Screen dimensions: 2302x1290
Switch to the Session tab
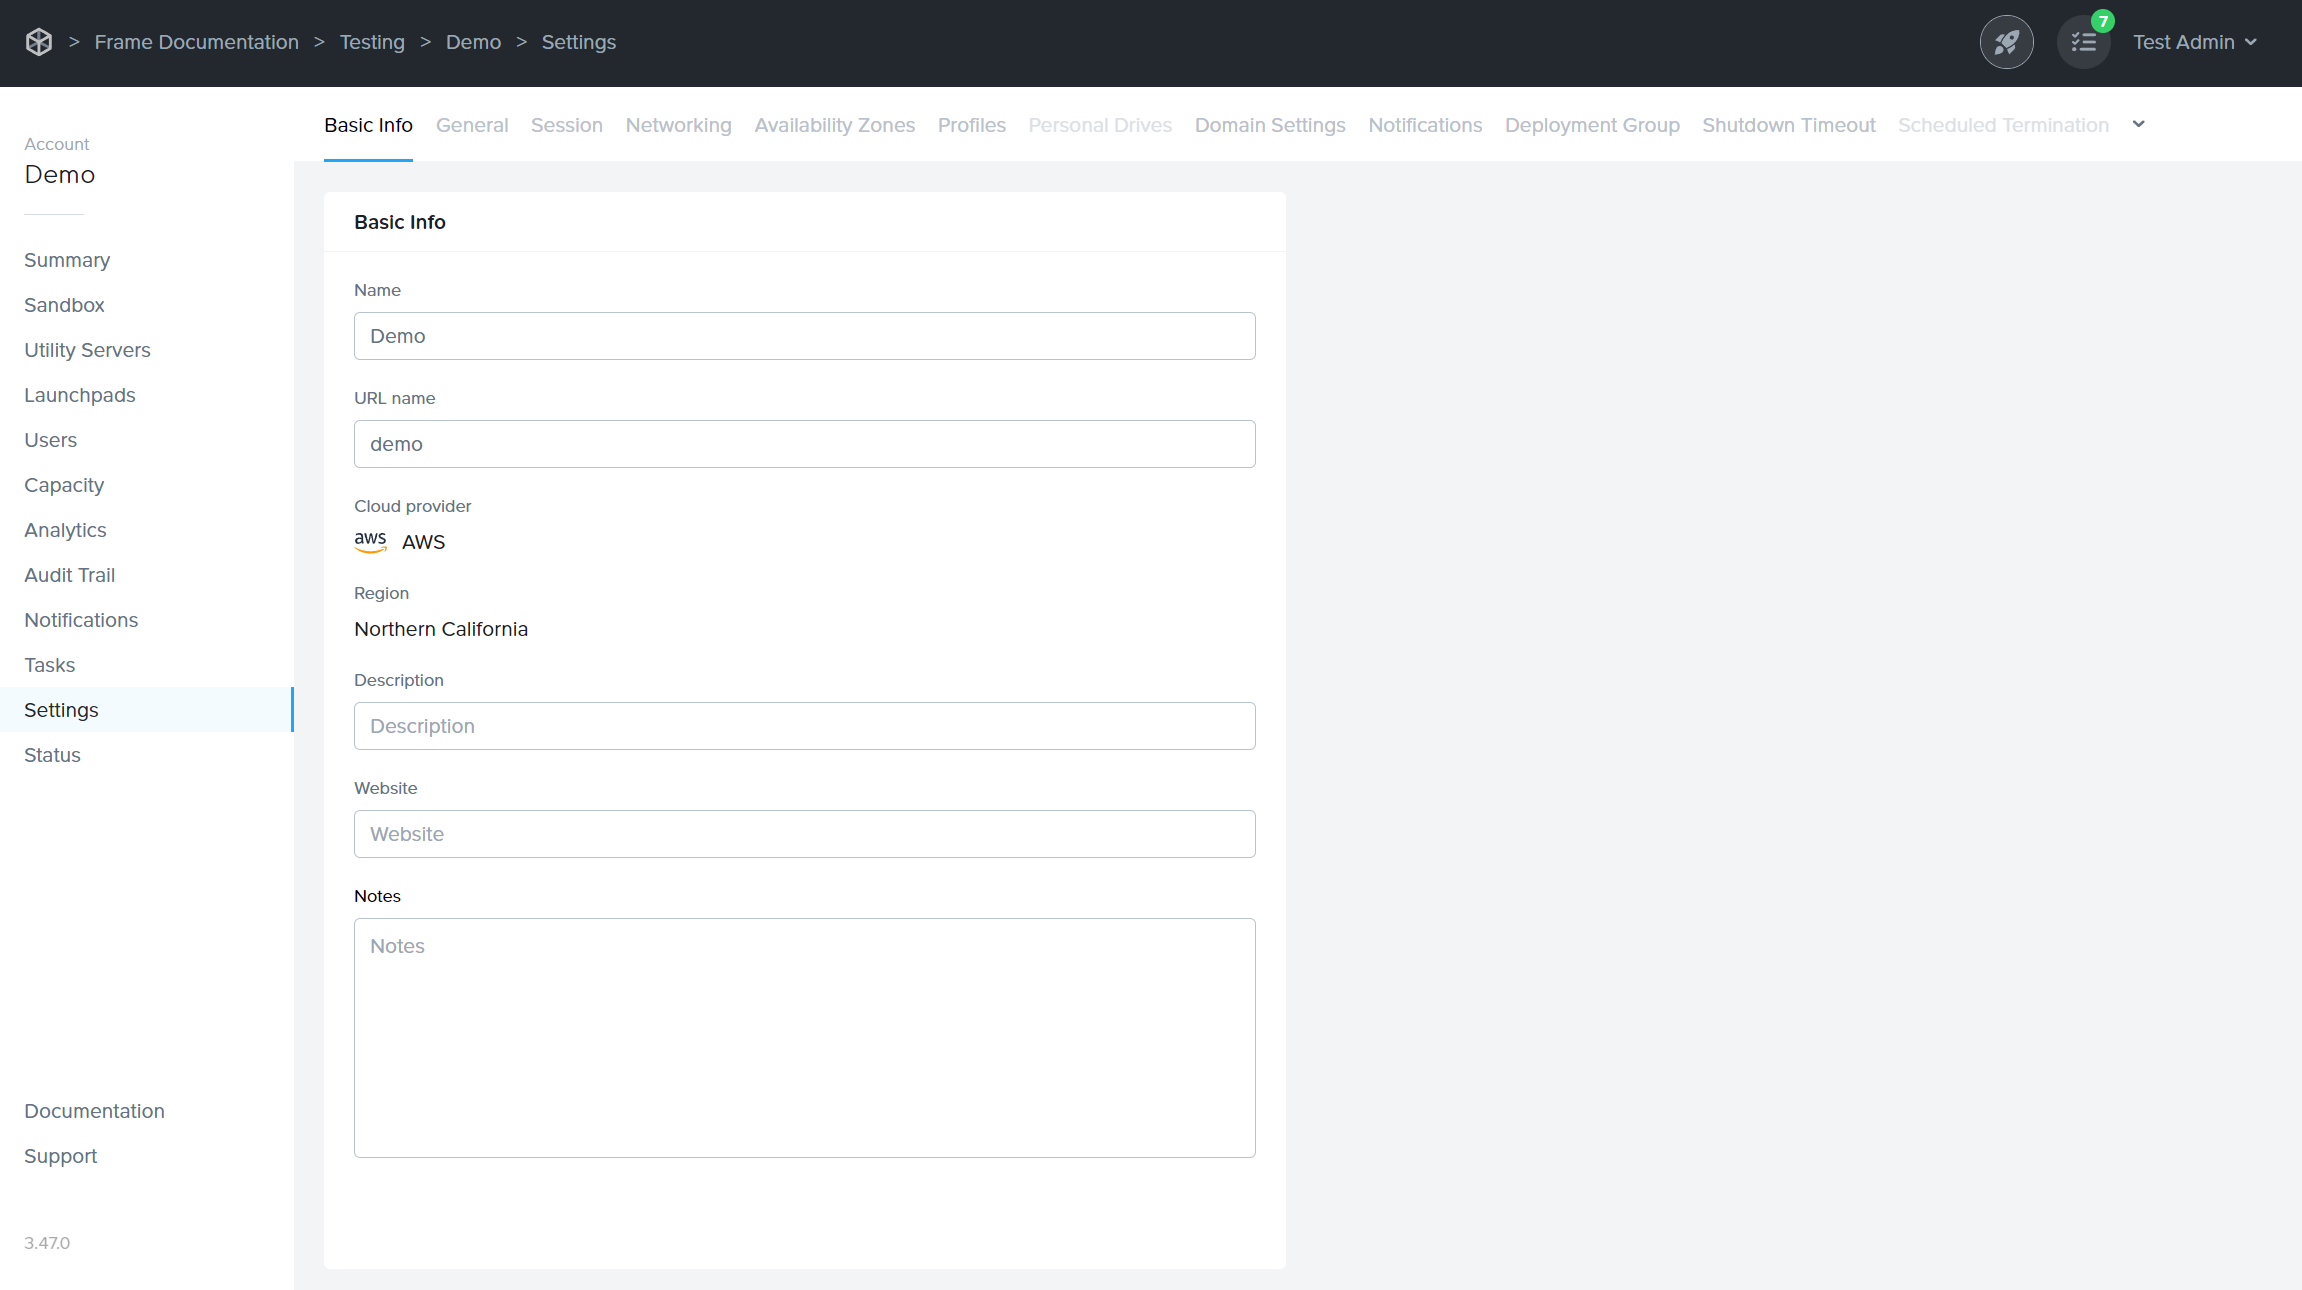coord(566,125)
